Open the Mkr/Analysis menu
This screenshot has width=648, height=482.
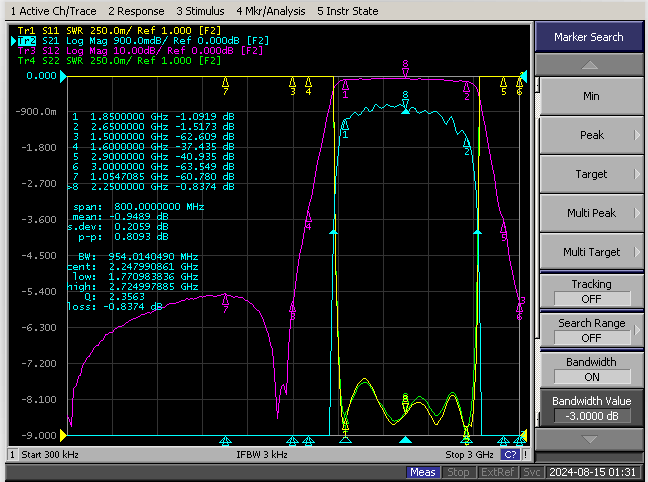click(271, 11)
